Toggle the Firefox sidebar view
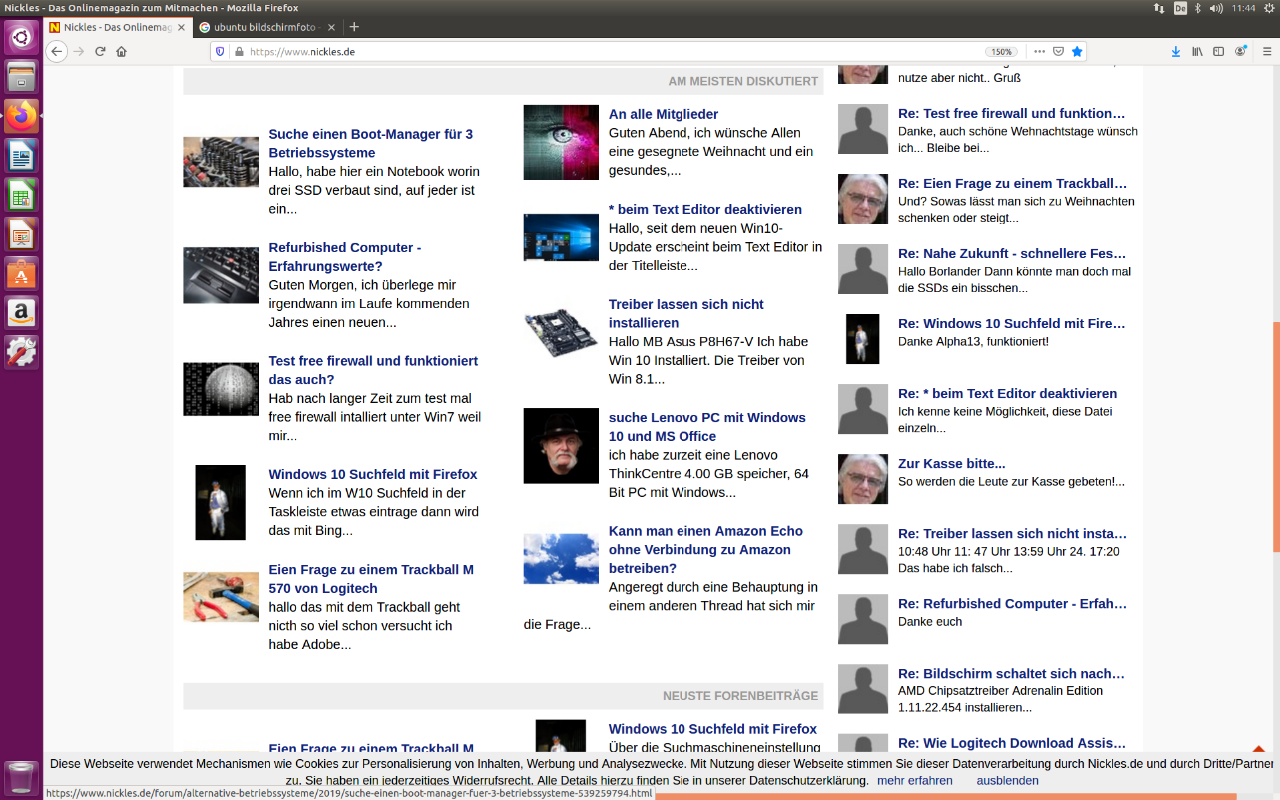The height and width of the screenshot is (800, 1280). (1218, 51)
